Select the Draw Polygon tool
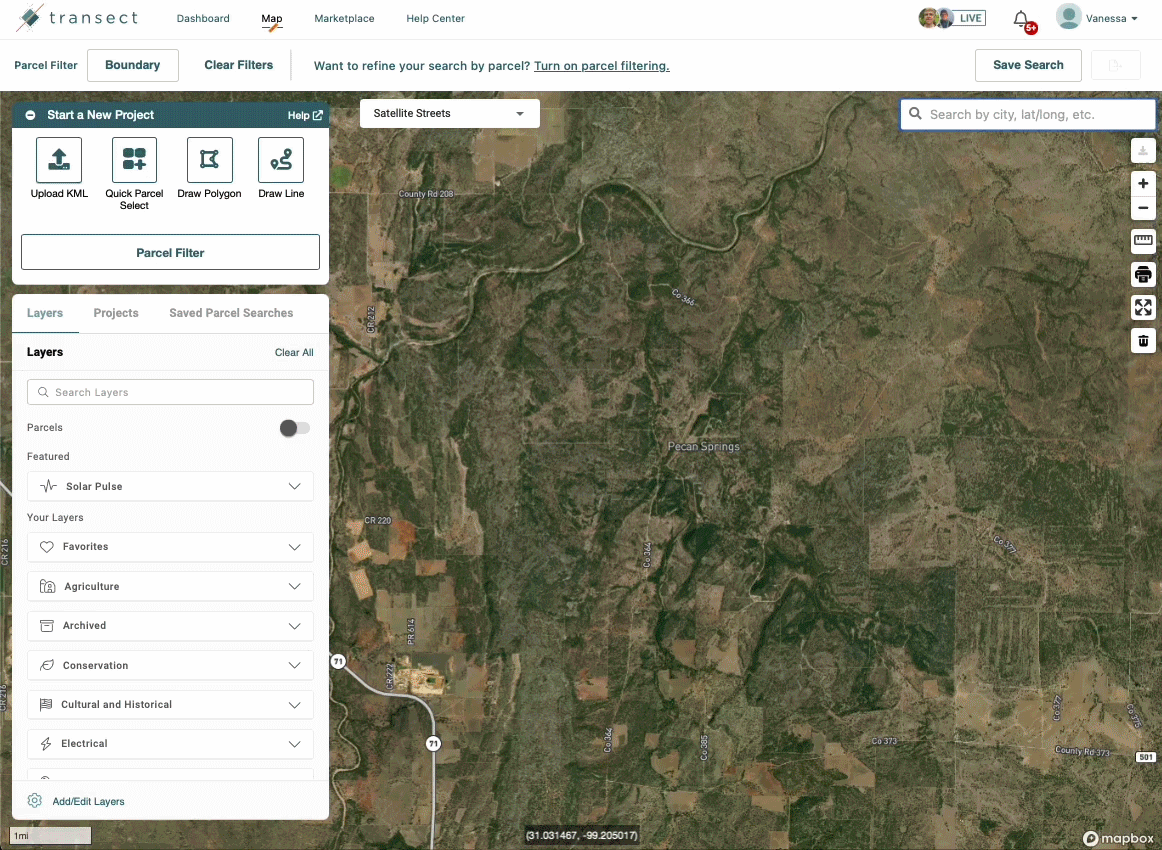This screenshot has width=1162, height=850. 210,160
